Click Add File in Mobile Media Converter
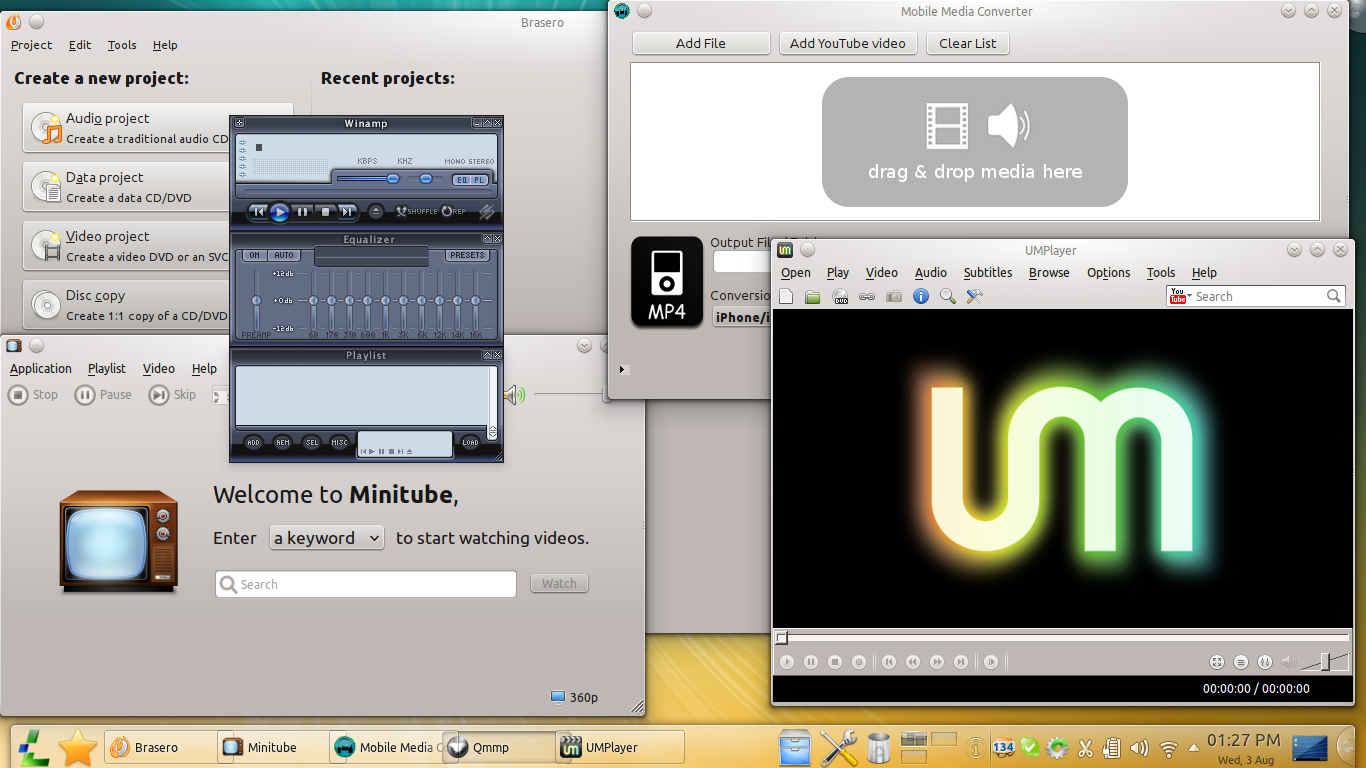The height and width of the screenshot is (768, 1366). click(x=701, y=44)
